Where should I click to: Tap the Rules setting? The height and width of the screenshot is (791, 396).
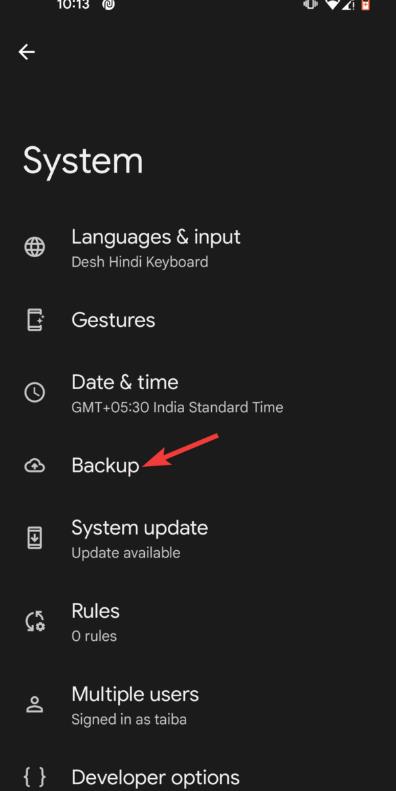click(x=198, y=621)
